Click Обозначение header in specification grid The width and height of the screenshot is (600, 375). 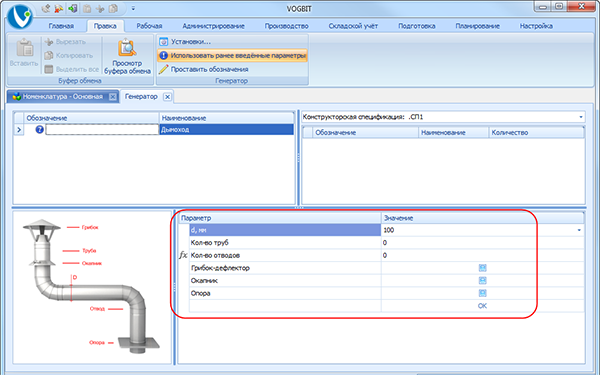pos(365,132)
